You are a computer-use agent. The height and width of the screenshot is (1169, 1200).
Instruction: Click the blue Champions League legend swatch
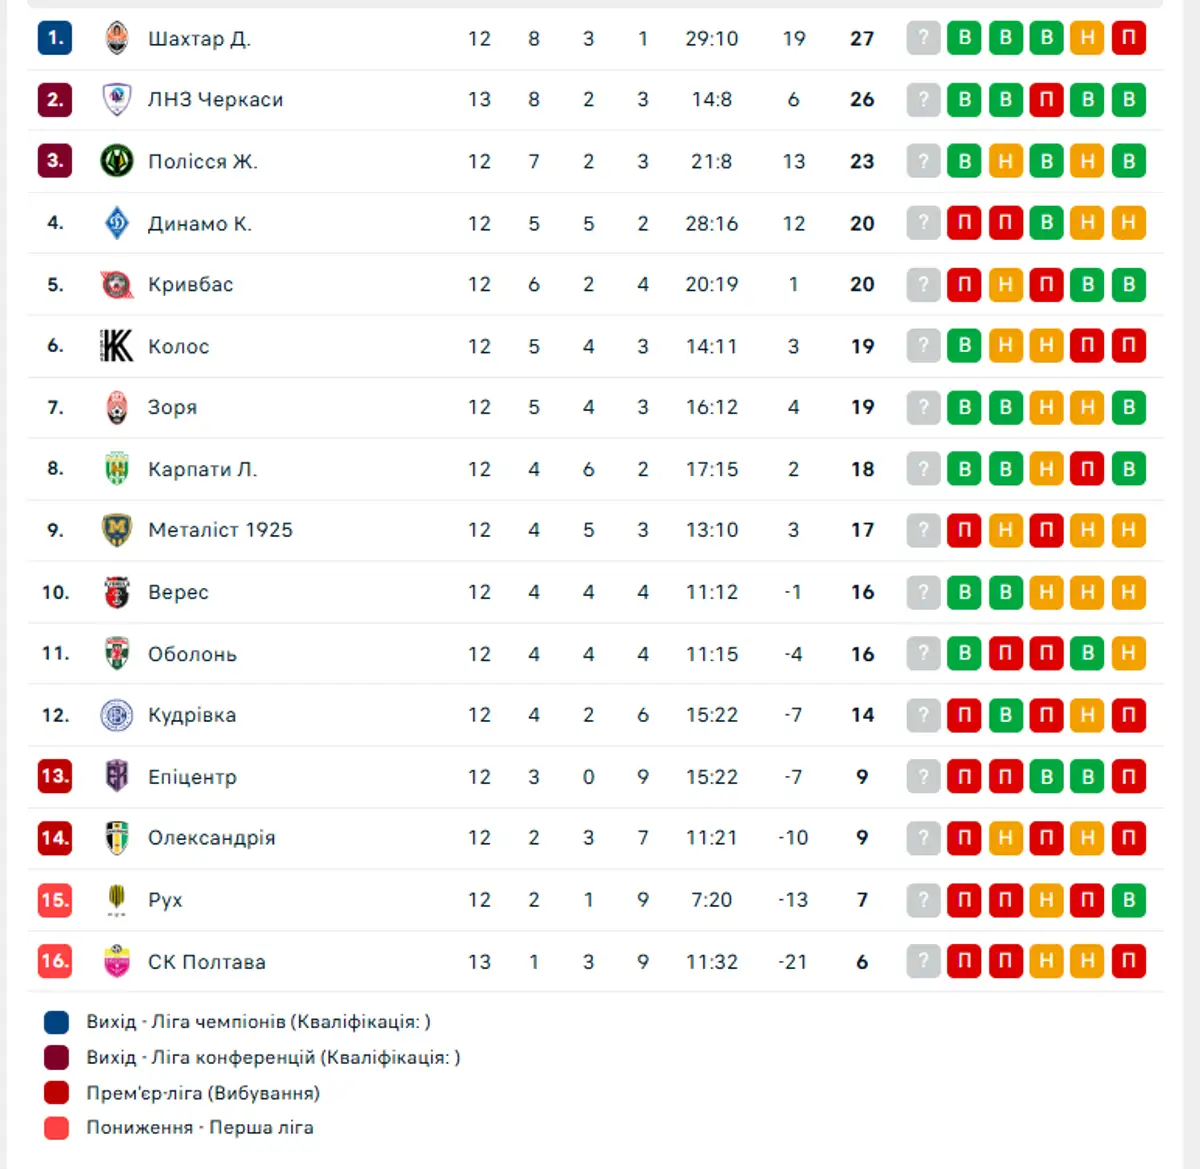(x=57, y=1022)
